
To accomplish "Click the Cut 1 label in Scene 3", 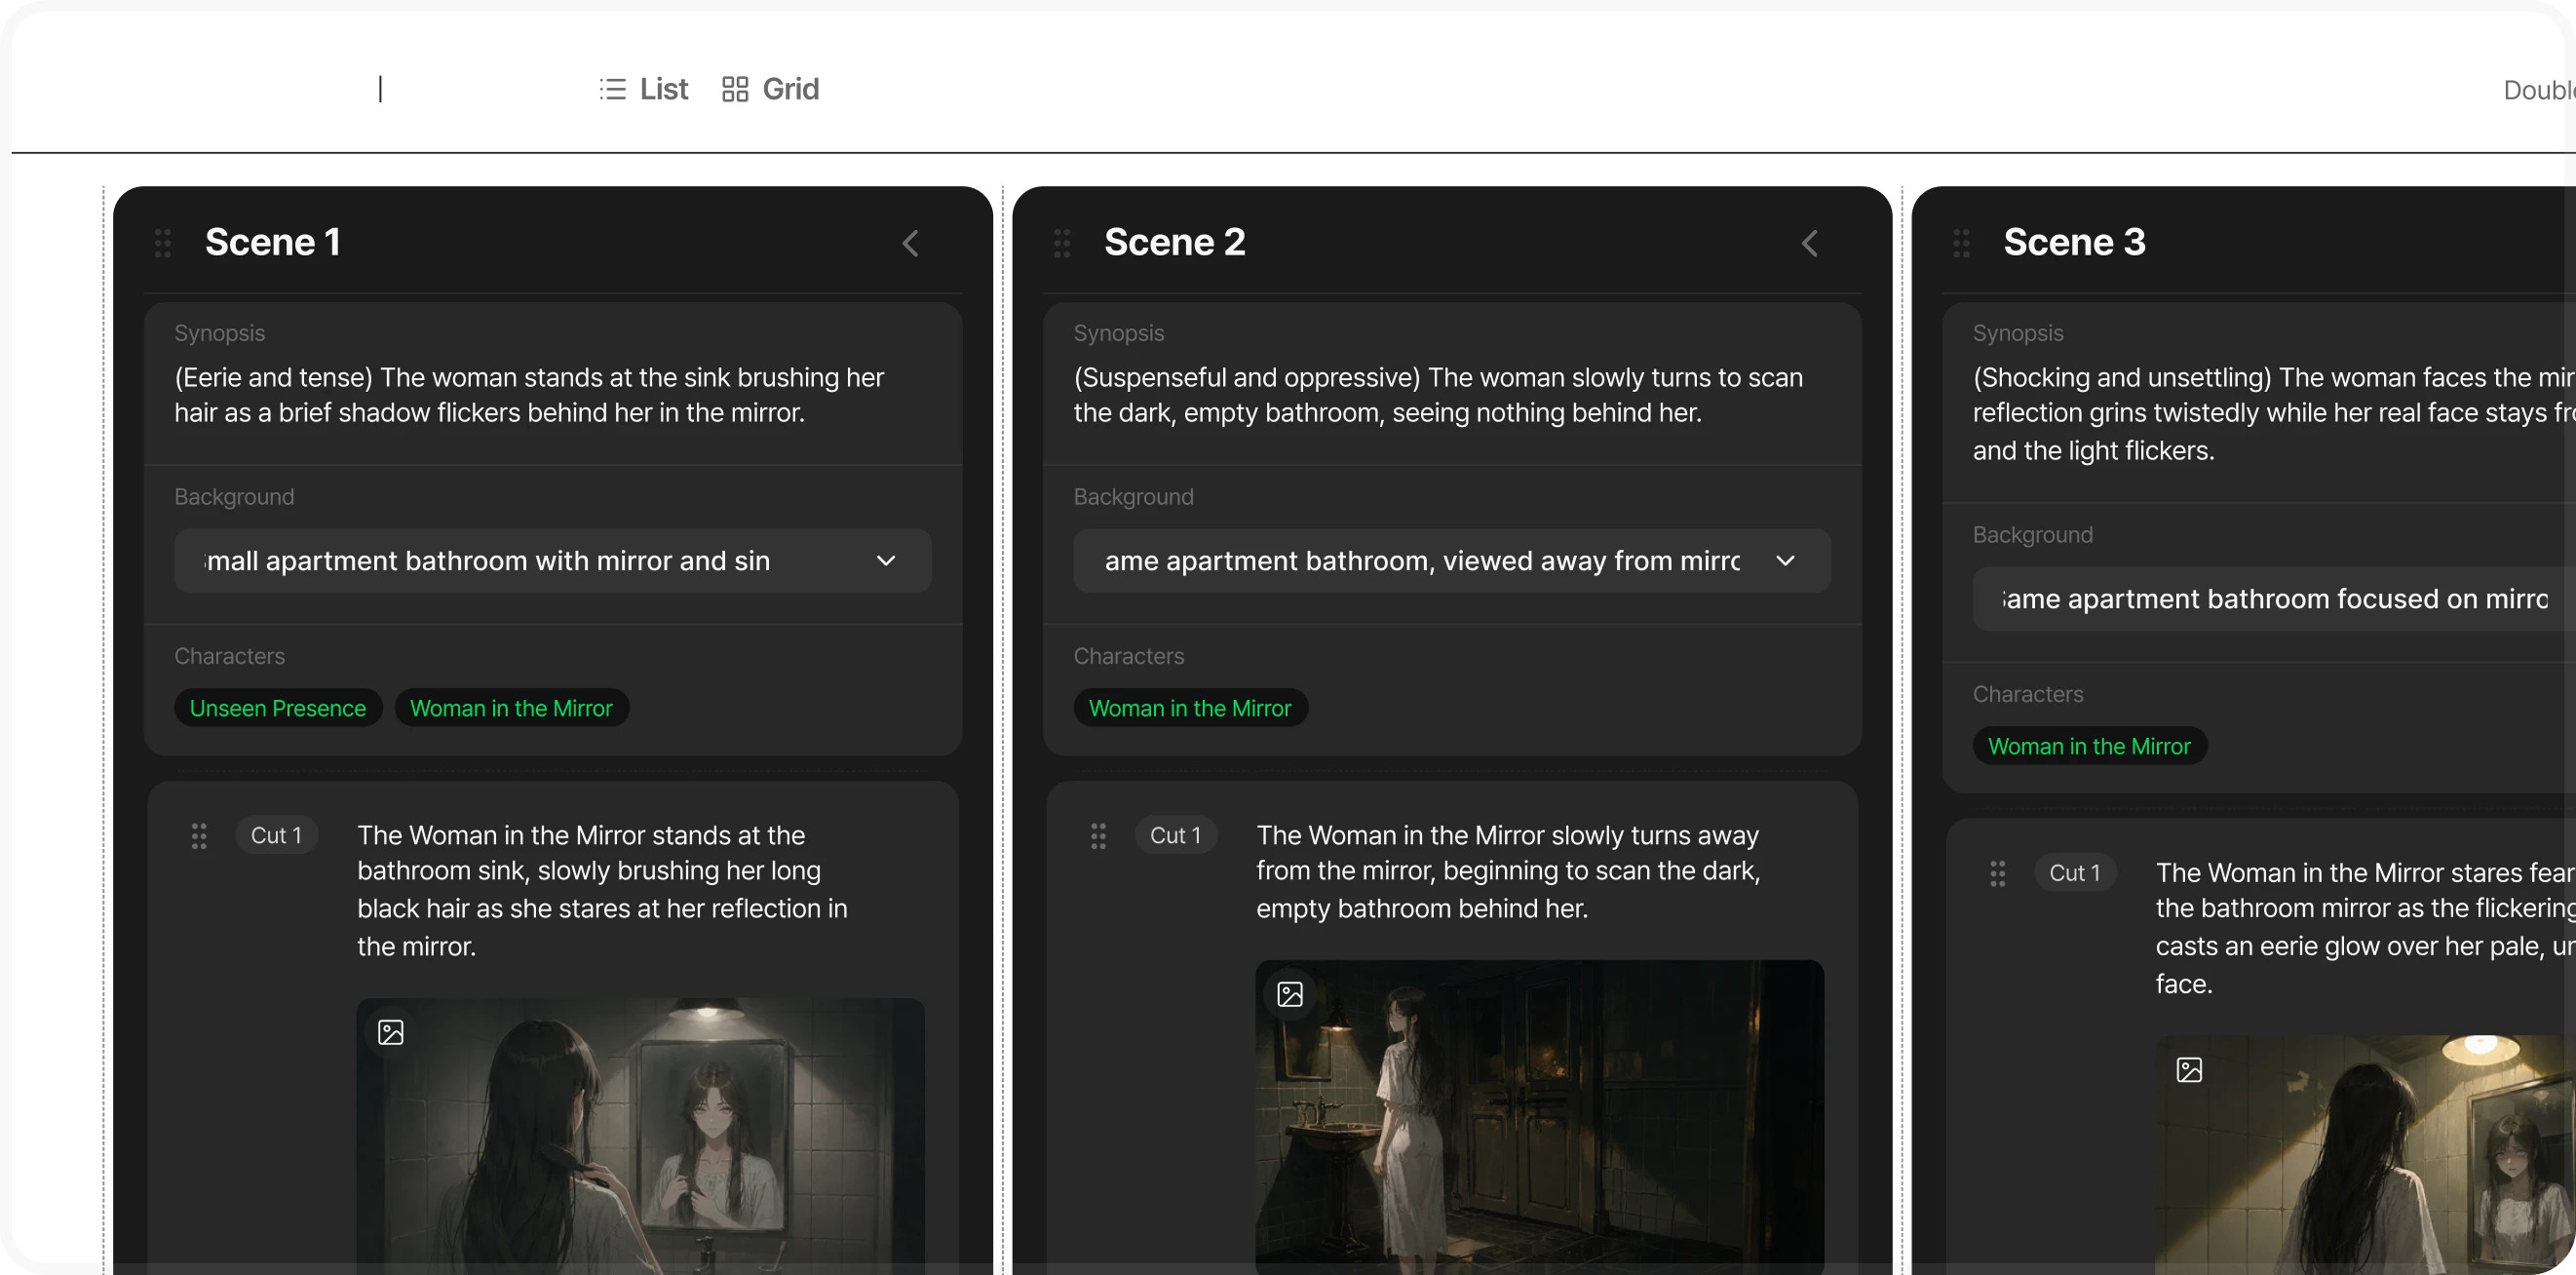I will coord(2075,872).
